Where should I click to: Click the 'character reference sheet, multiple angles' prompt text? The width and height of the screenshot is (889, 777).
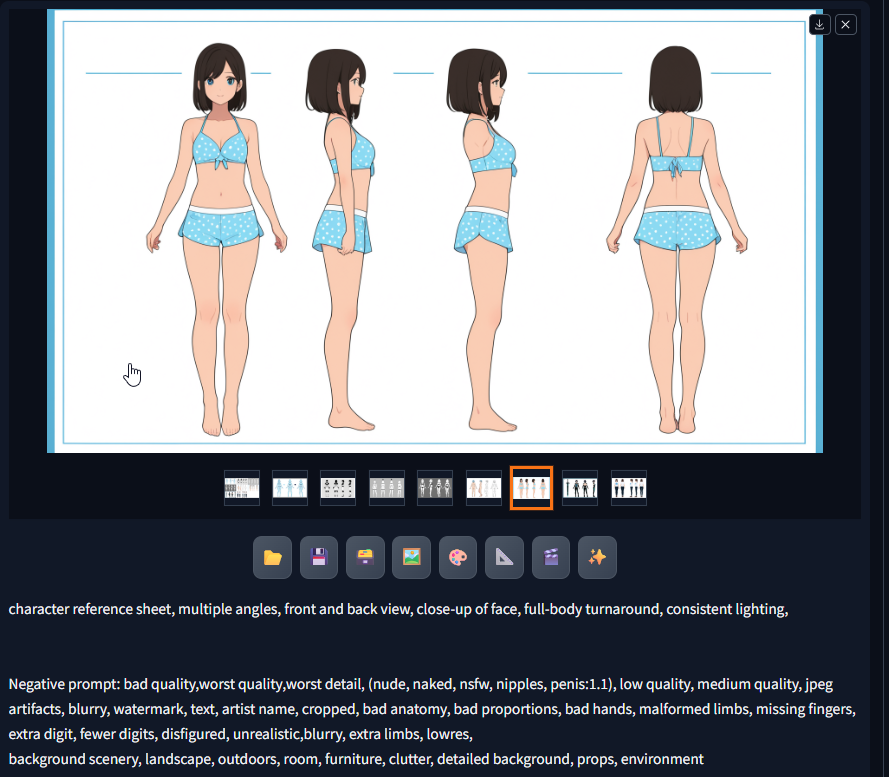click(144, 609)
